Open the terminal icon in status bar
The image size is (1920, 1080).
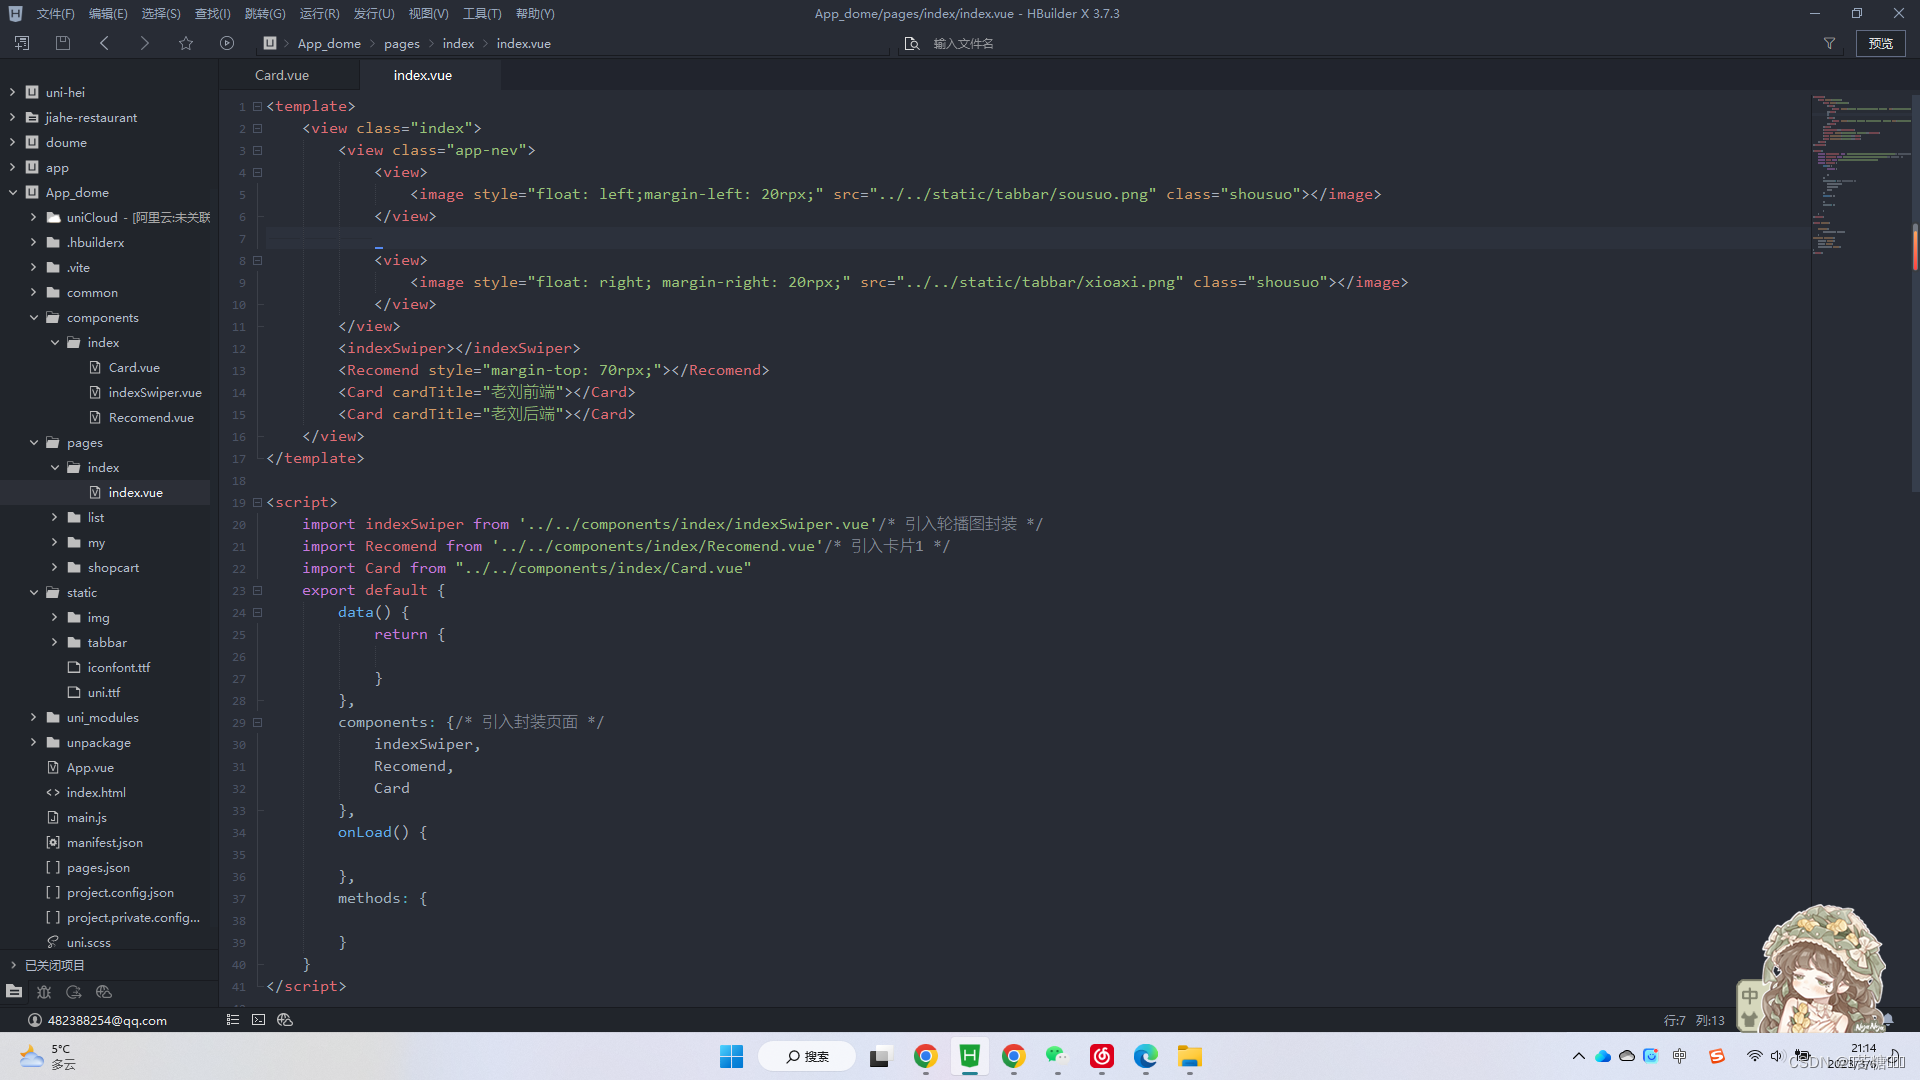coord(259,1020)
